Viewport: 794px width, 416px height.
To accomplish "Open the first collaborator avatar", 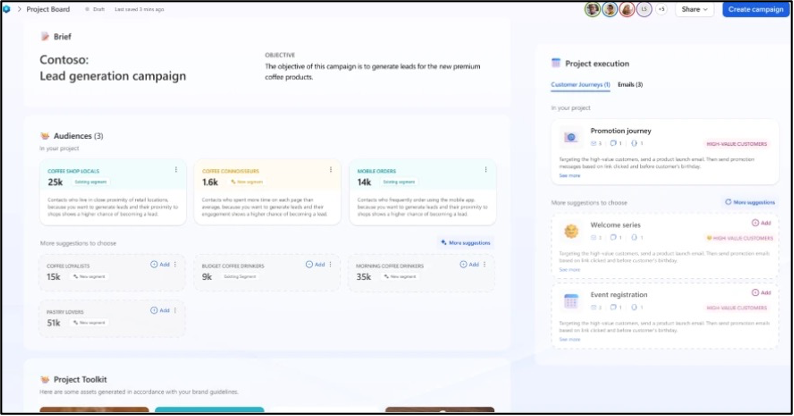I will [x=592, y=9].
